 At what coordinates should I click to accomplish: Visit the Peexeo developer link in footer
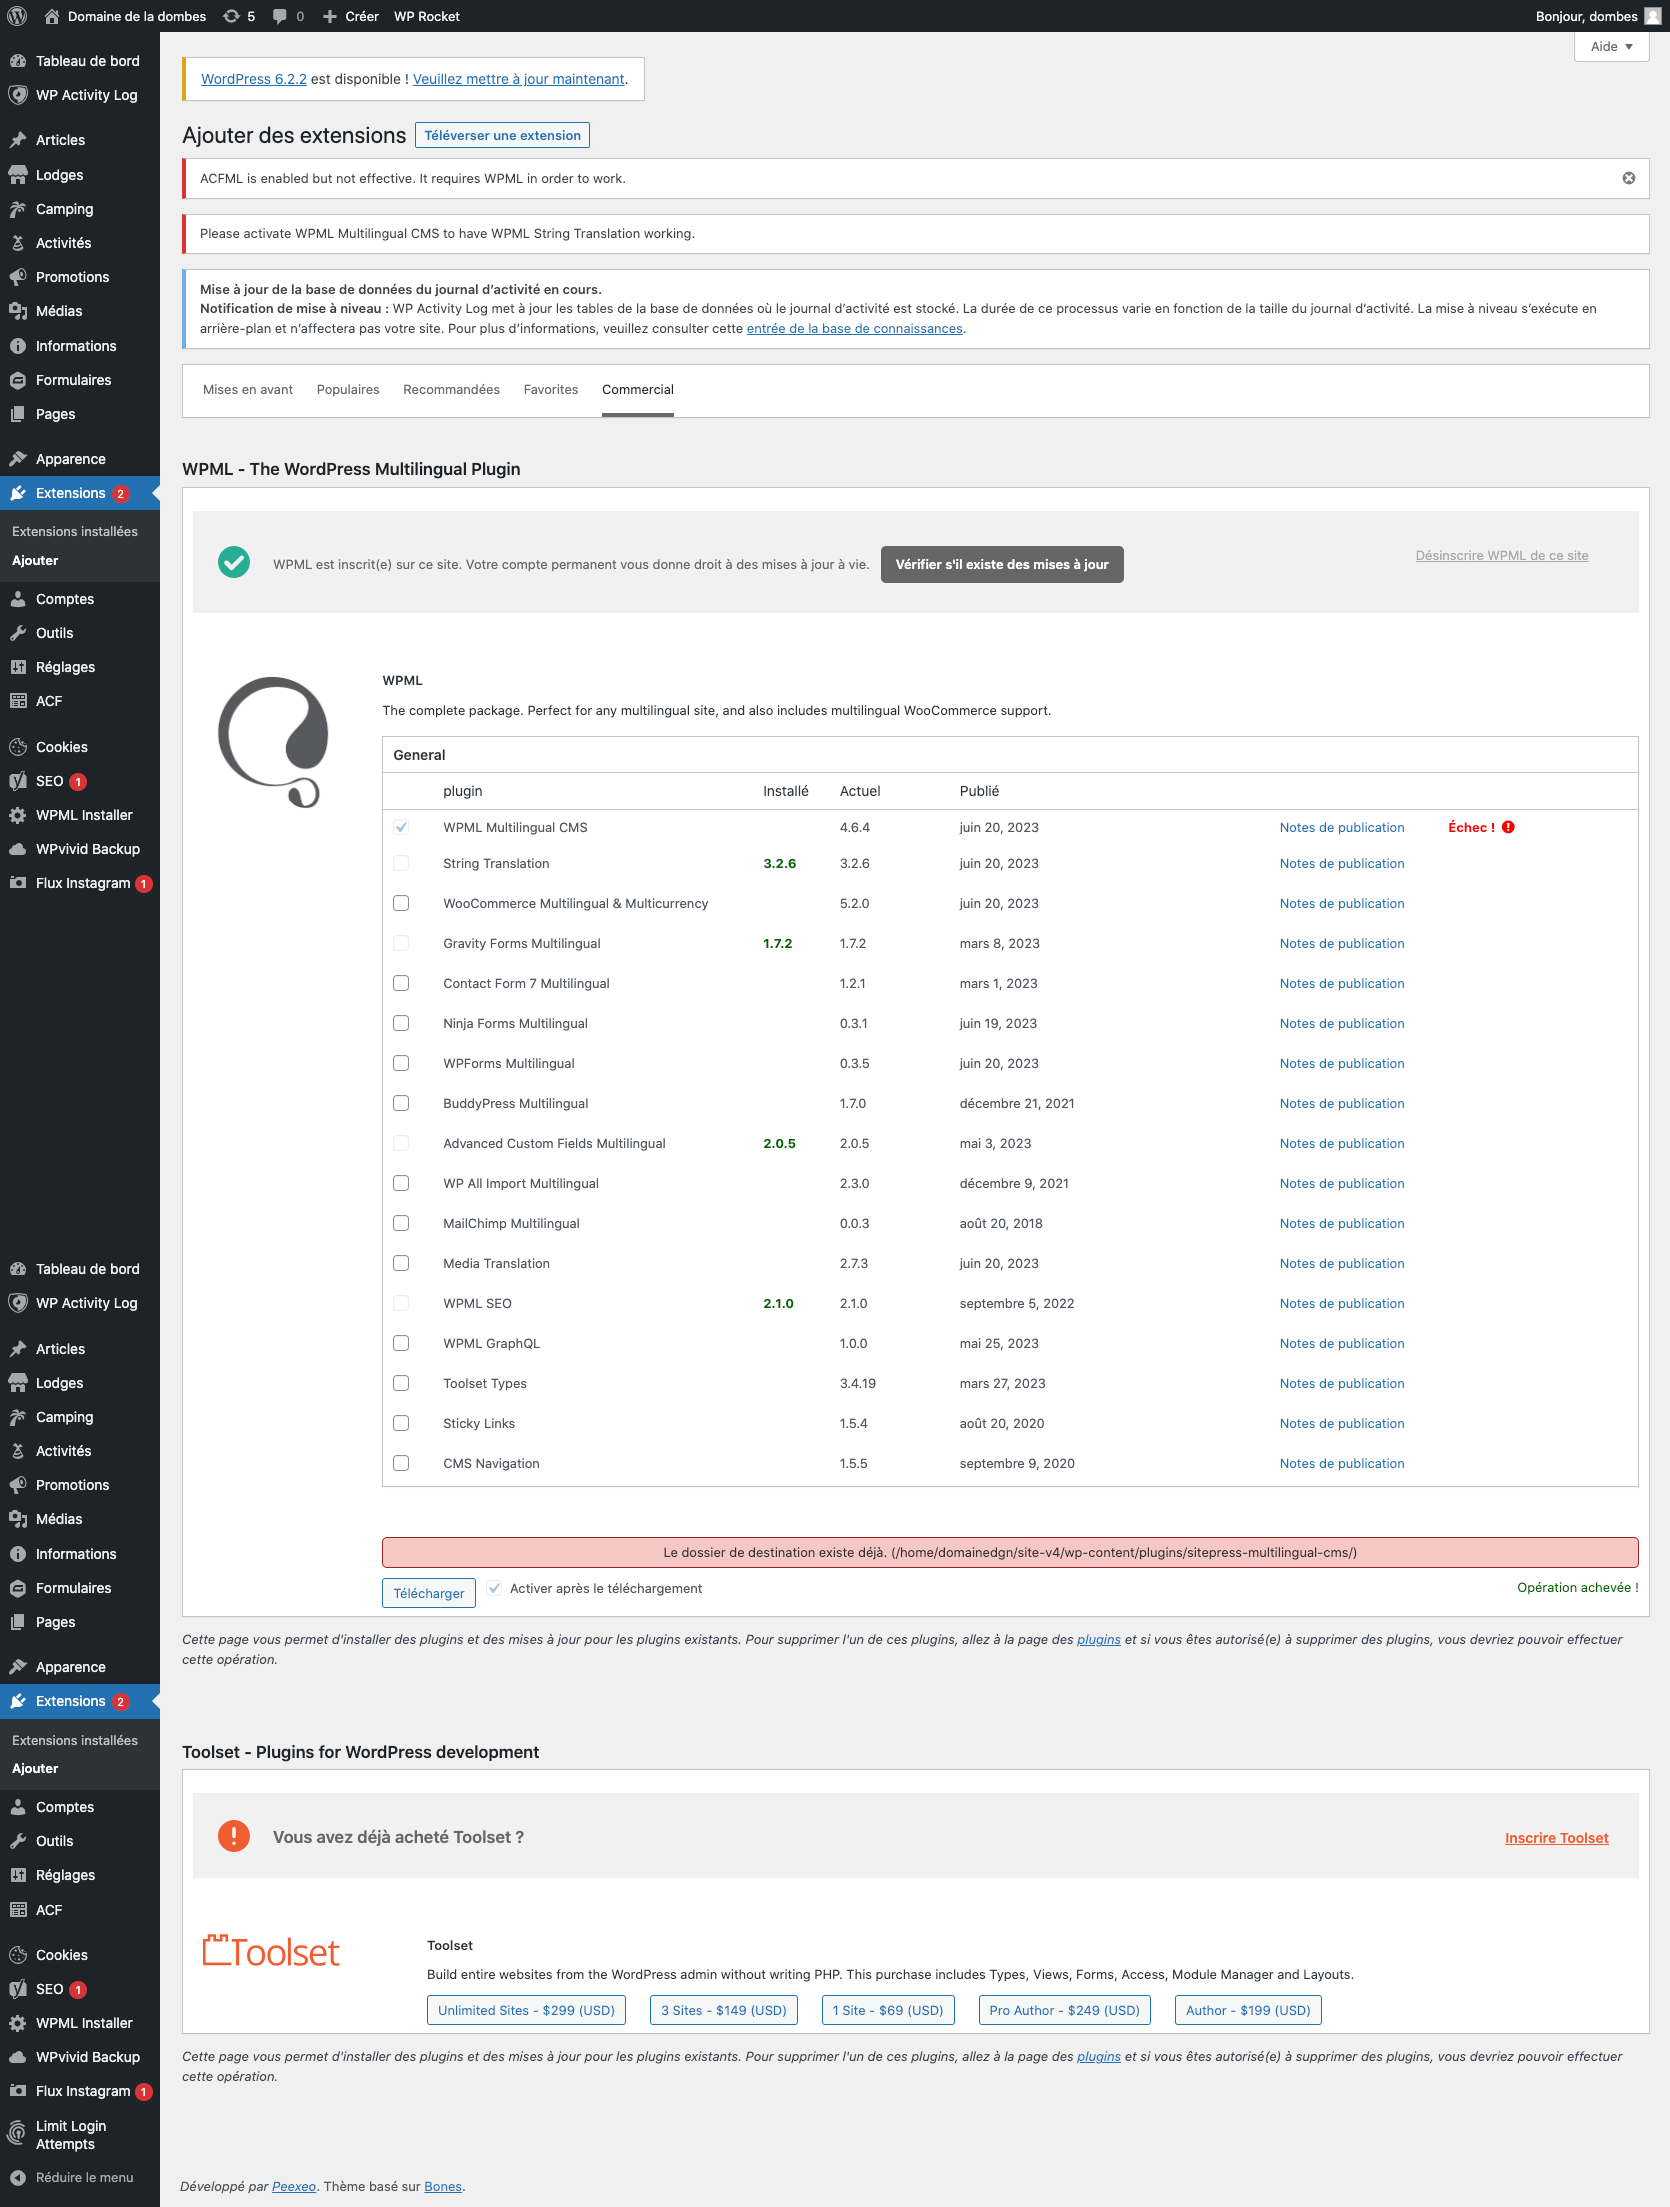pos(294,2186)
